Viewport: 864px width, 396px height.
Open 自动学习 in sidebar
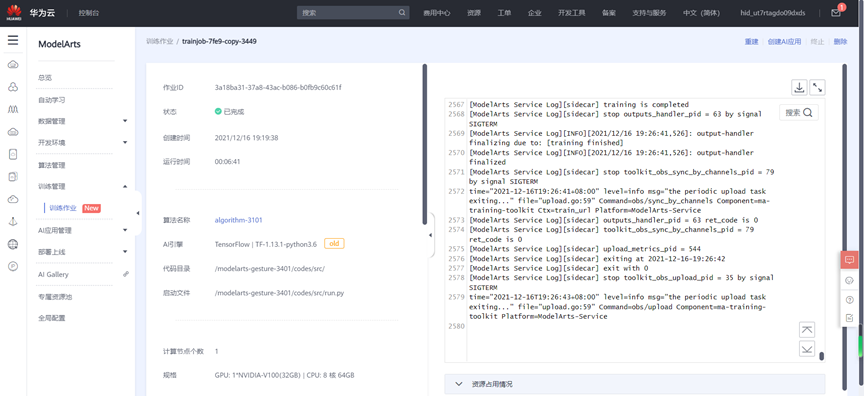(x=52, y=100)
